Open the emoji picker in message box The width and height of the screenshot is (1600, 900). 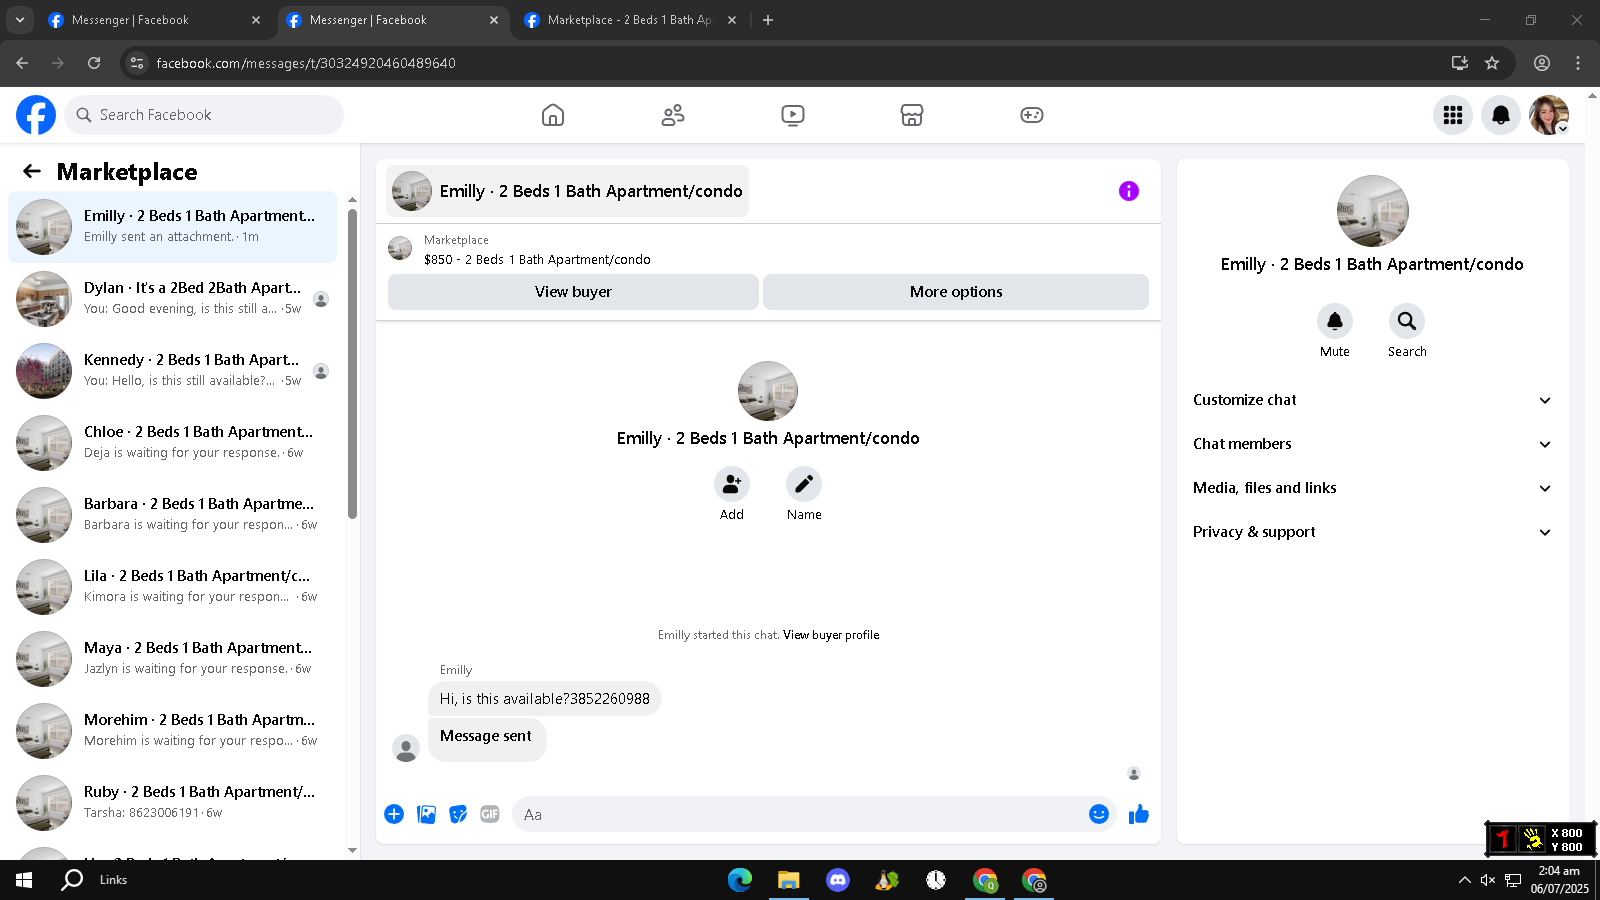[1099, 814]
